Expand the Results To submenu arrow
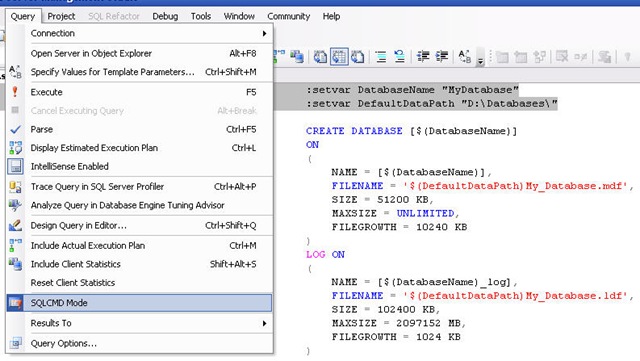640x361 pixels. pyautogui.click(x=264, y=323)
